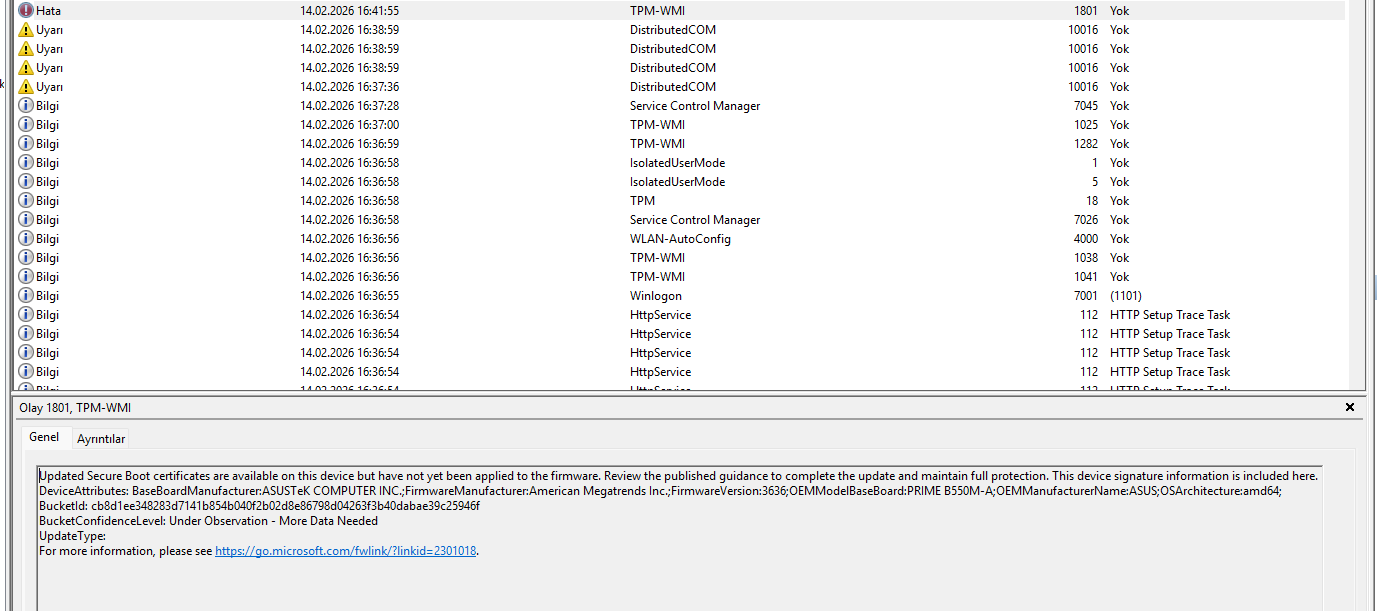This screenshot has height=611, width=1377.
Task: Click the info icon of the Winlogon row
Action: pos(26,296)
